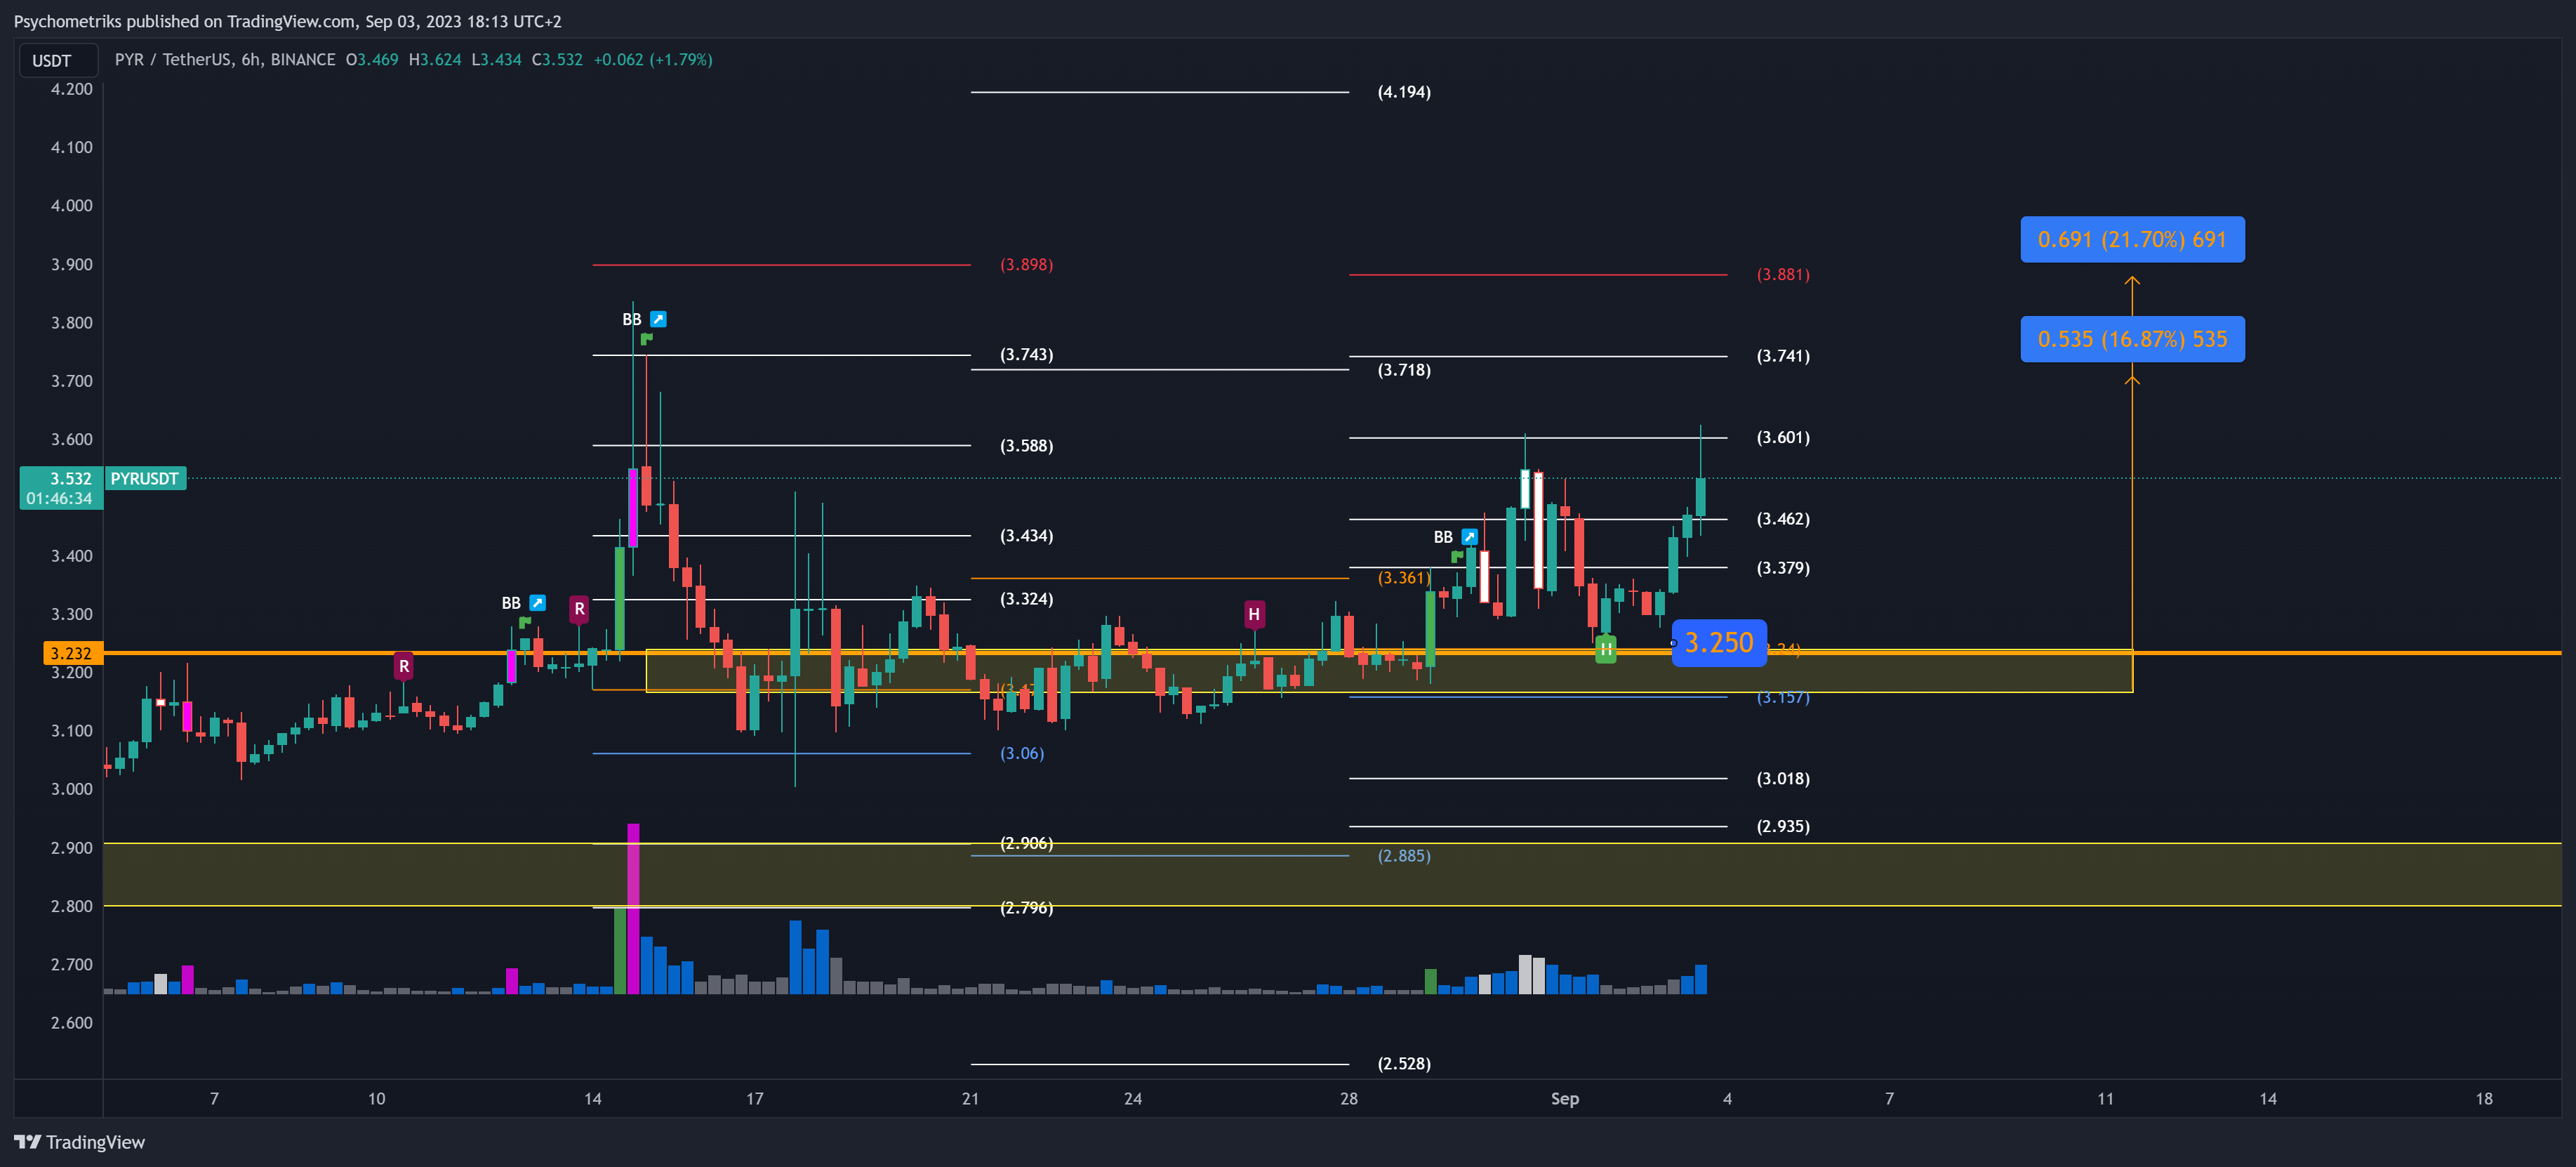Select the red (3.881) level label
Screen dimensions: 2576x1167
point(1783,275)
